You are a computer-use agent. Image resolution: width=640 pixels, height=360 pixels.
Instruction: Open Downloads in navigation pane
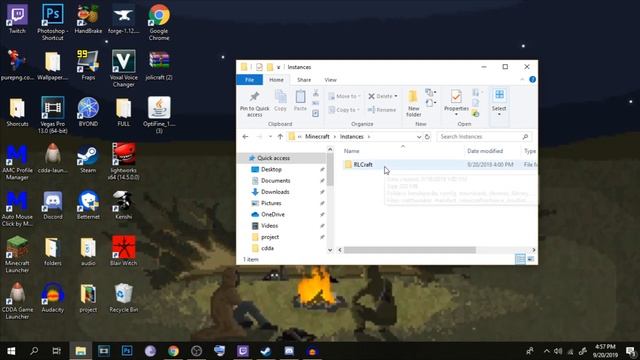275,192
